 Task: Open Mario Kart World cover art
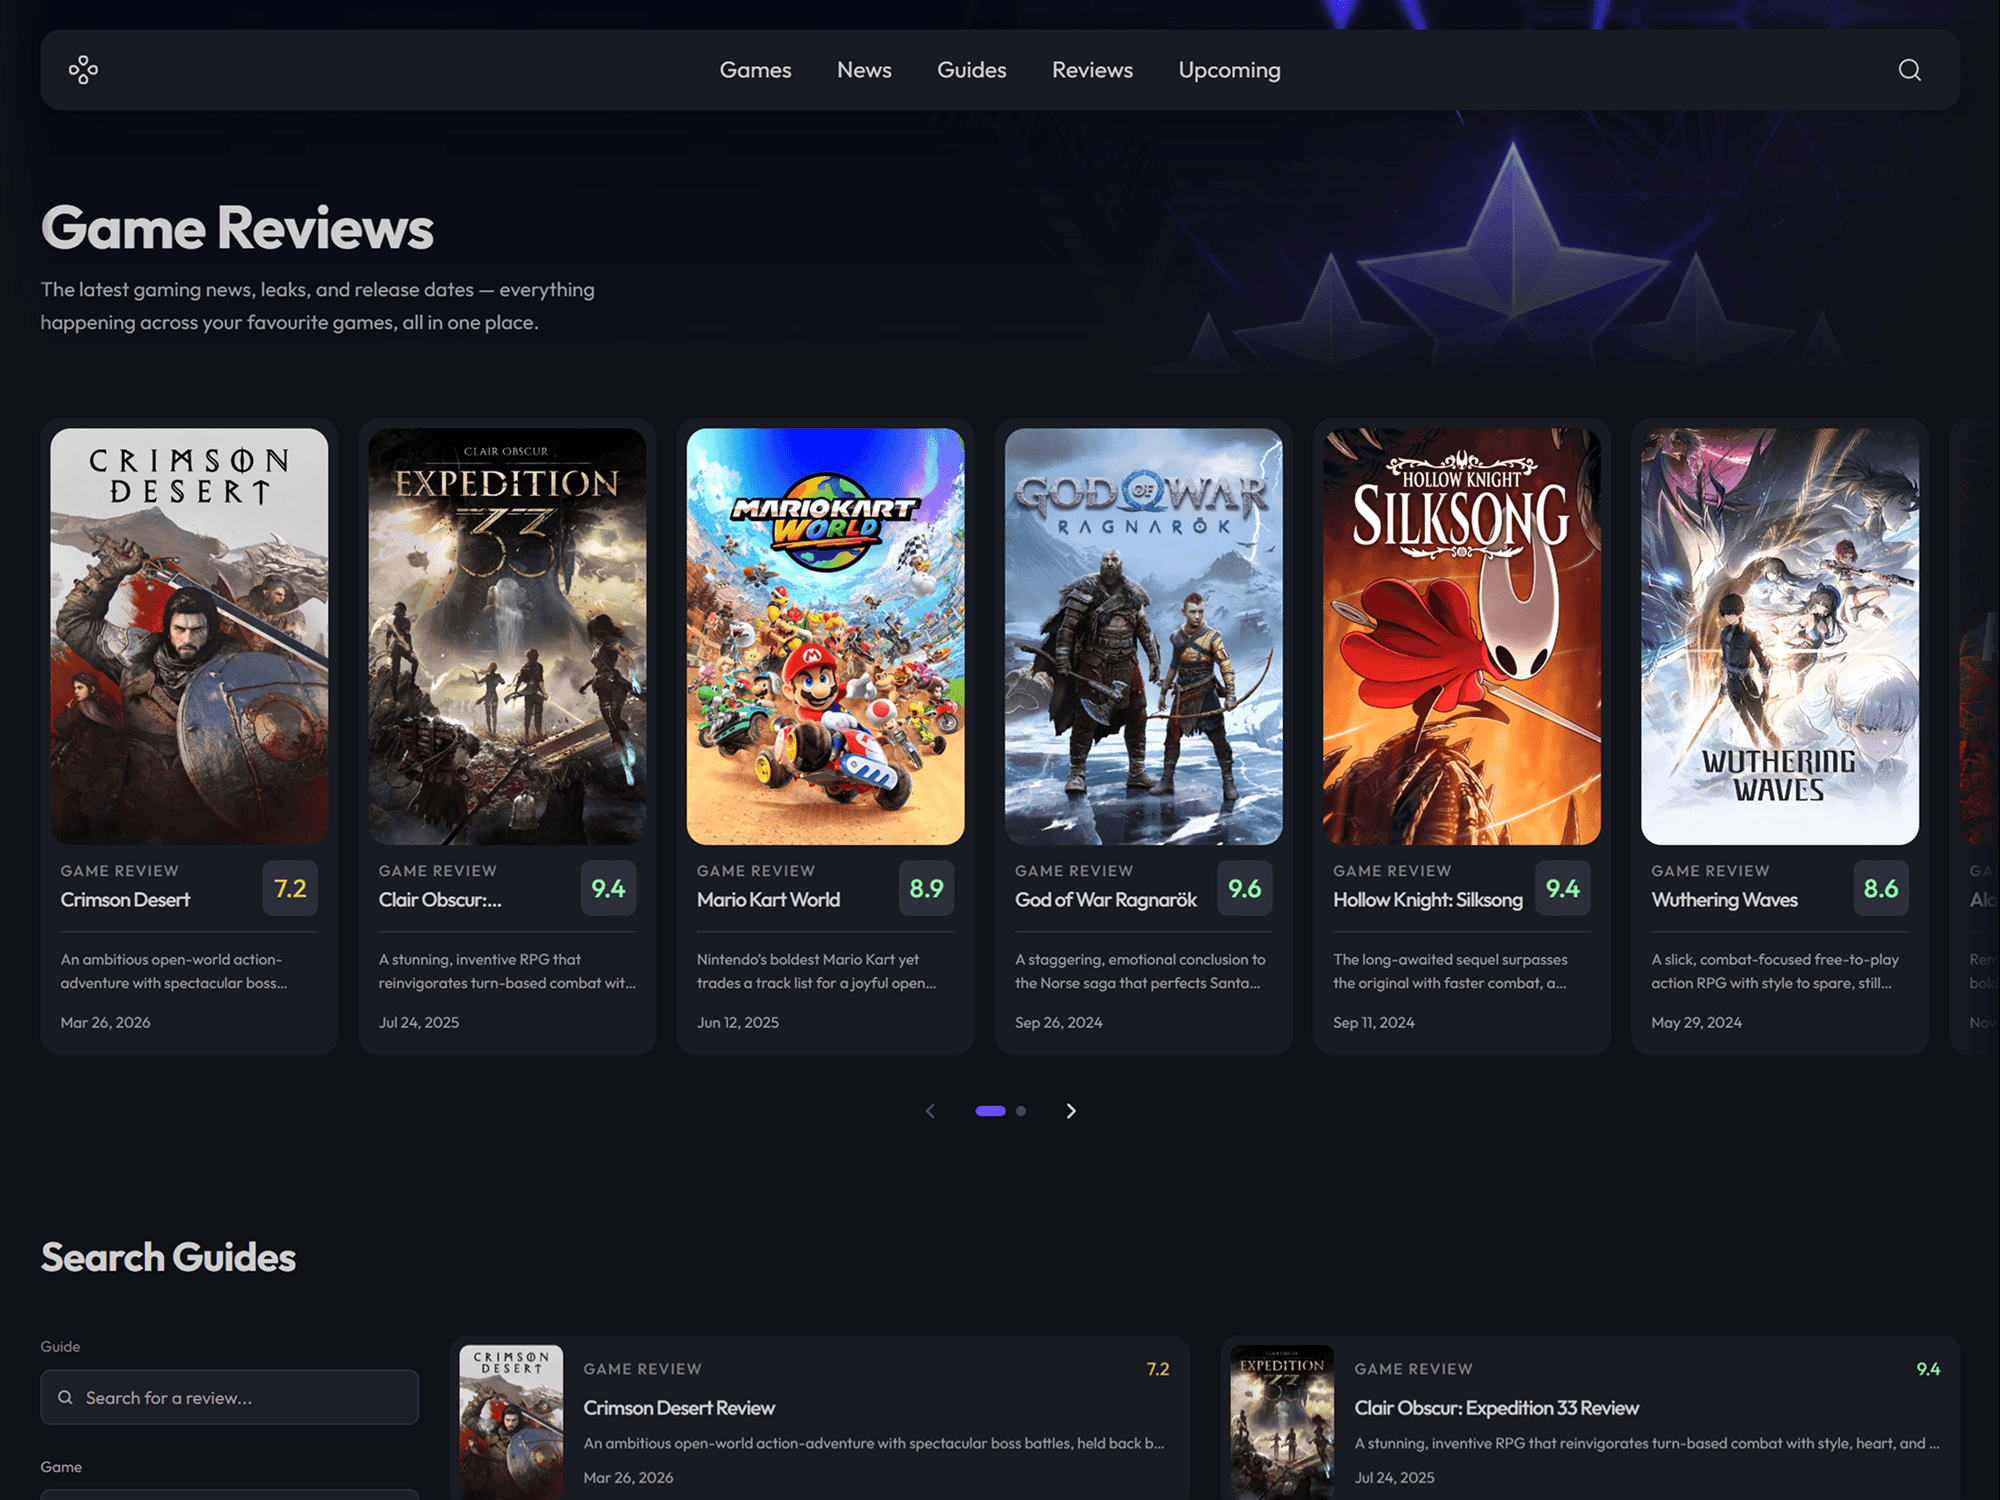click(x=825, y=637)
